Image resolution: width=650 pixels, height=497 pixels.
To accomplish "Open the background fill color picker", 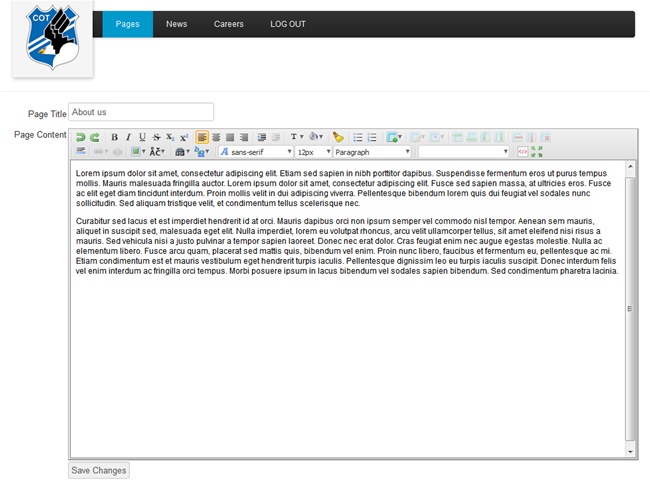I will (x=316, y=137).
